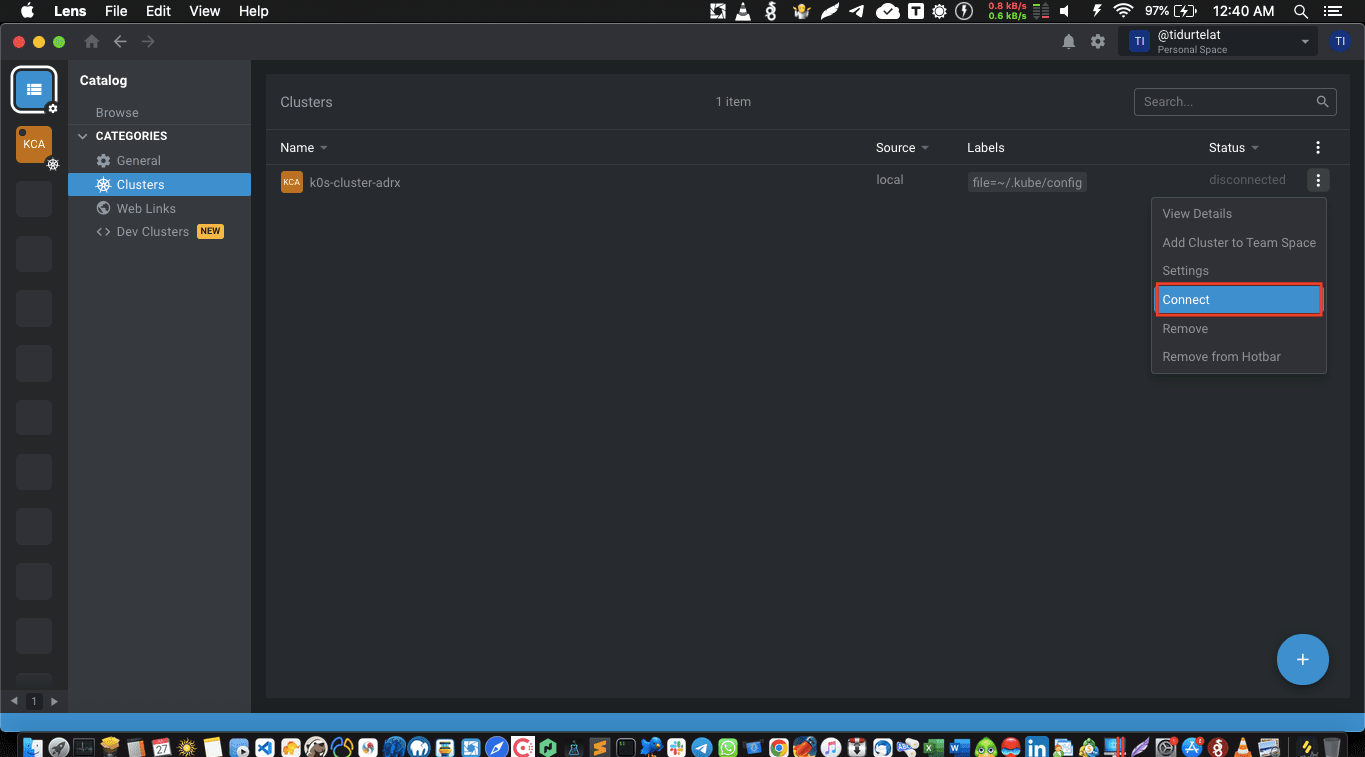The image size is (1365, 757).
Task: Sort by Source column arrow
Action: pyautogui.click(x=925, y=148)
